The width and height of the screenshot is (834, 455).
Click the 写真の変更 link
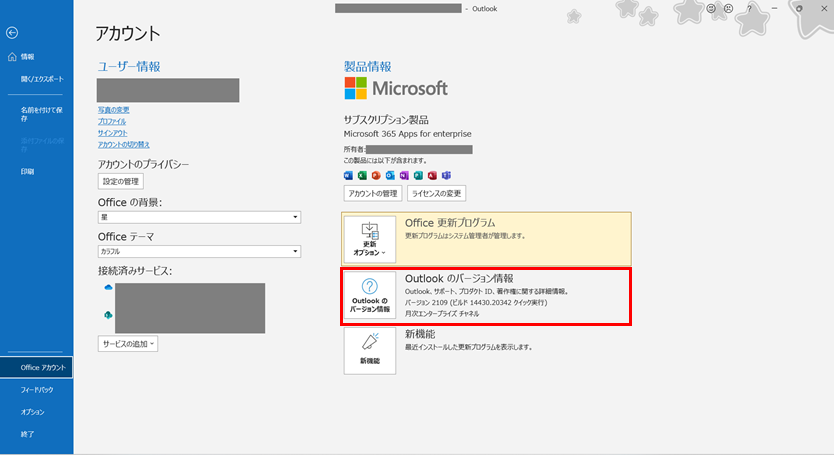tap(113, 110)
